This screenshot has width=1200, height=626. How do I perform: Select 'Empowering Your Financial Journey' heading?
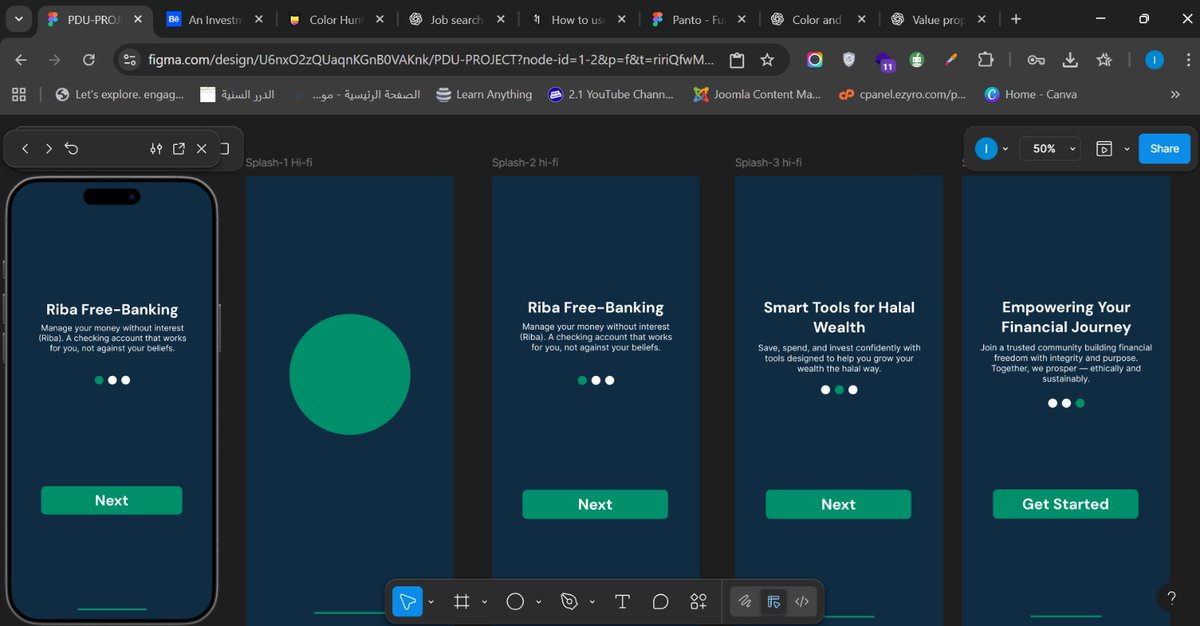[x=1066, y=317]
